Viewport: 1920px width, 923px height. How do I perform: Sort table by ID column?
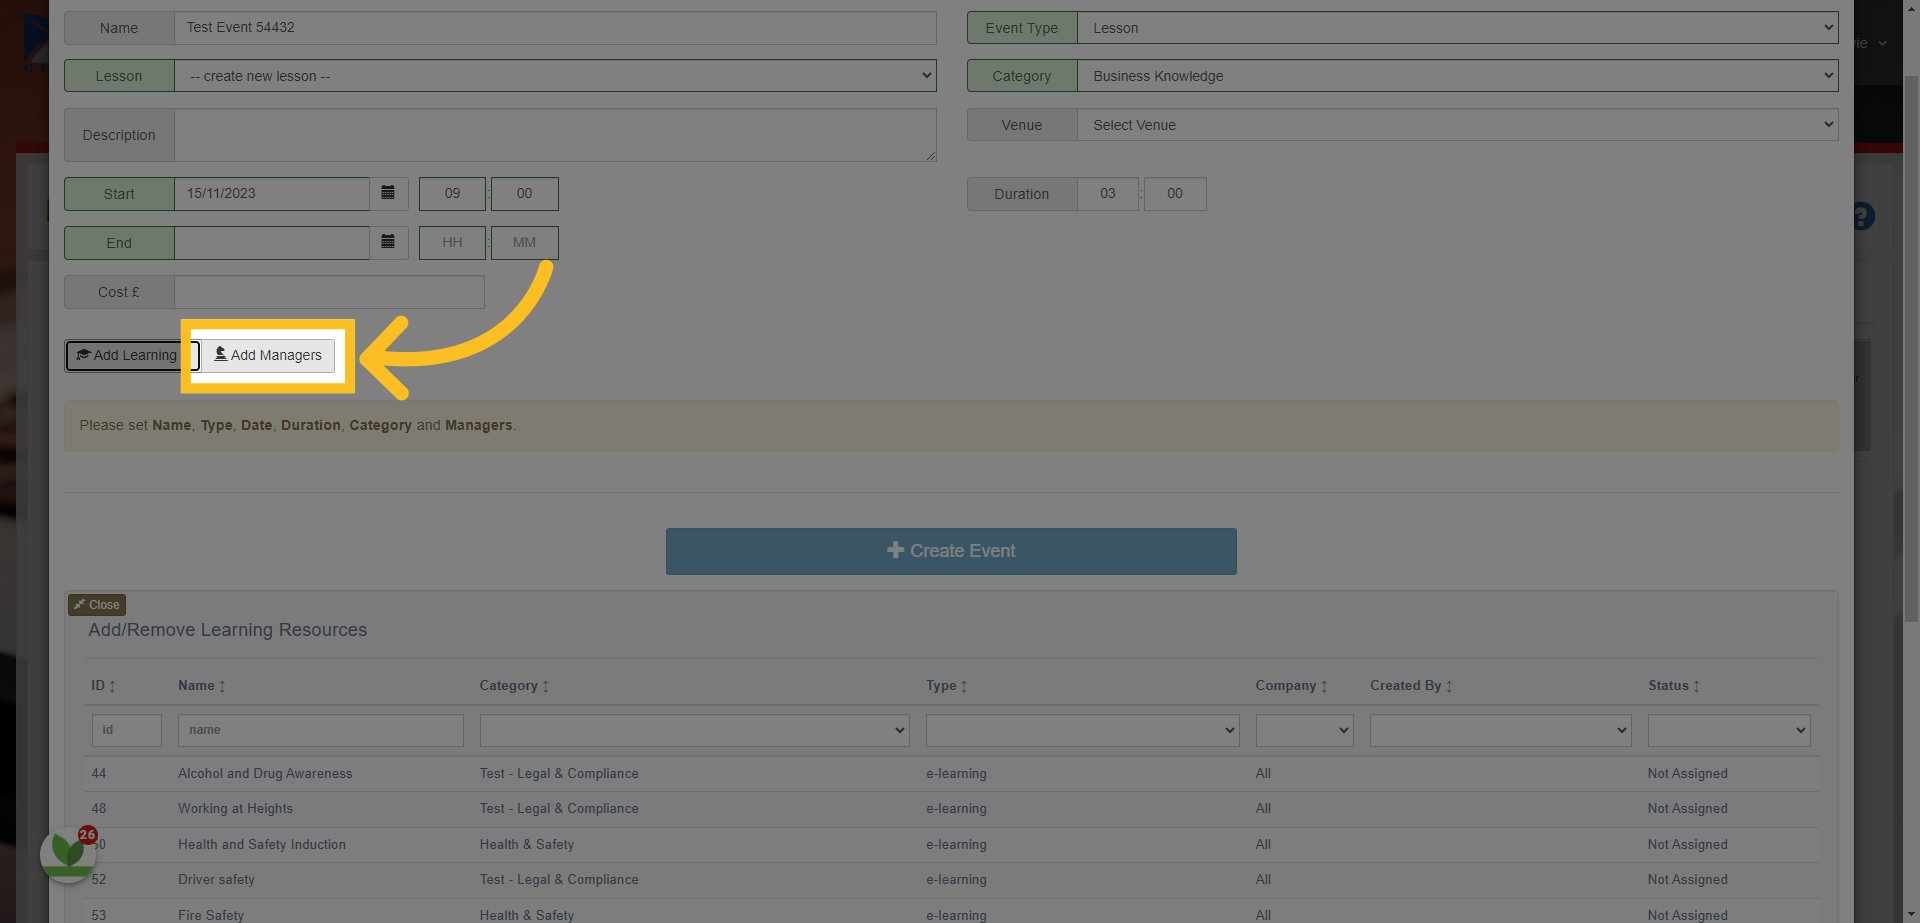click(103, 686)
